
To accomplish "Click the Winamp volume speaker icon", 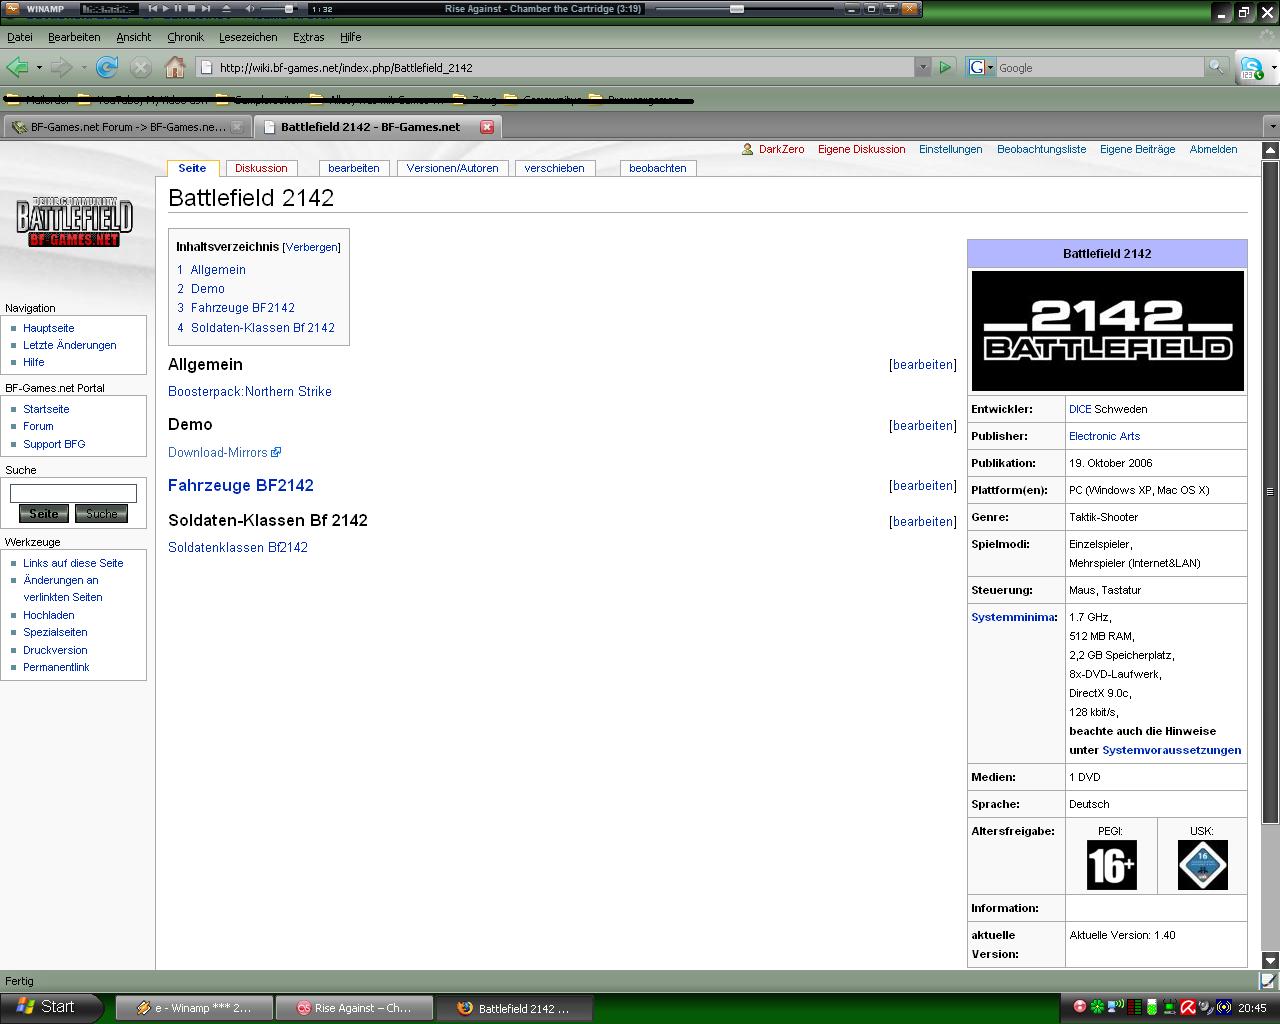I will pos(250,8).
